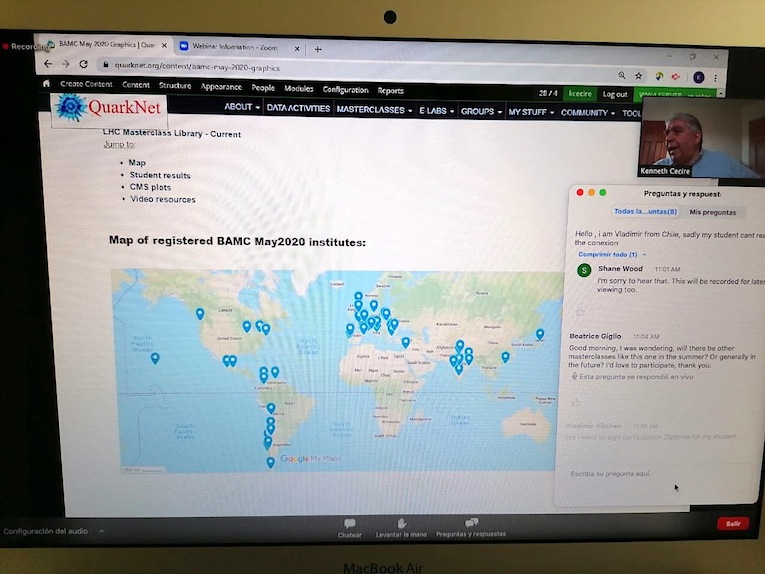Screen dimensions: 765x574
Task: Open audio options arrow beside Configuración del audio
Action: 101,531
